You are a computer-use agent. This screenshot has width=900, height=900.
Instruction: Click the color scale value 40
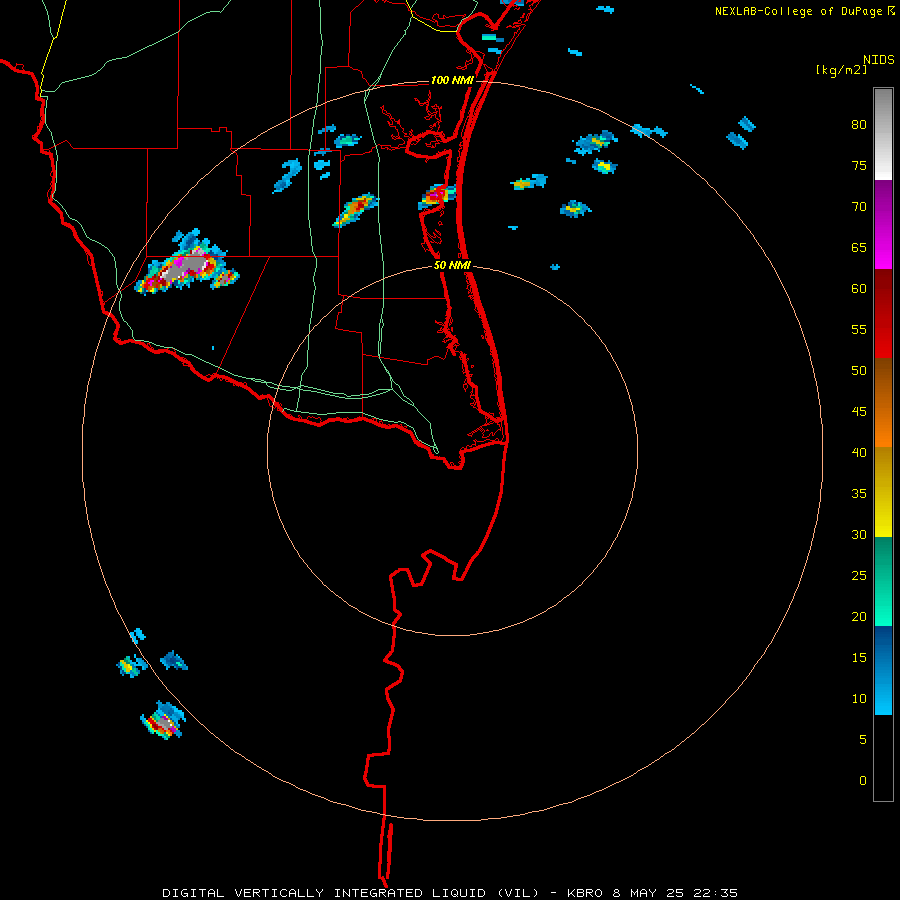859,452
